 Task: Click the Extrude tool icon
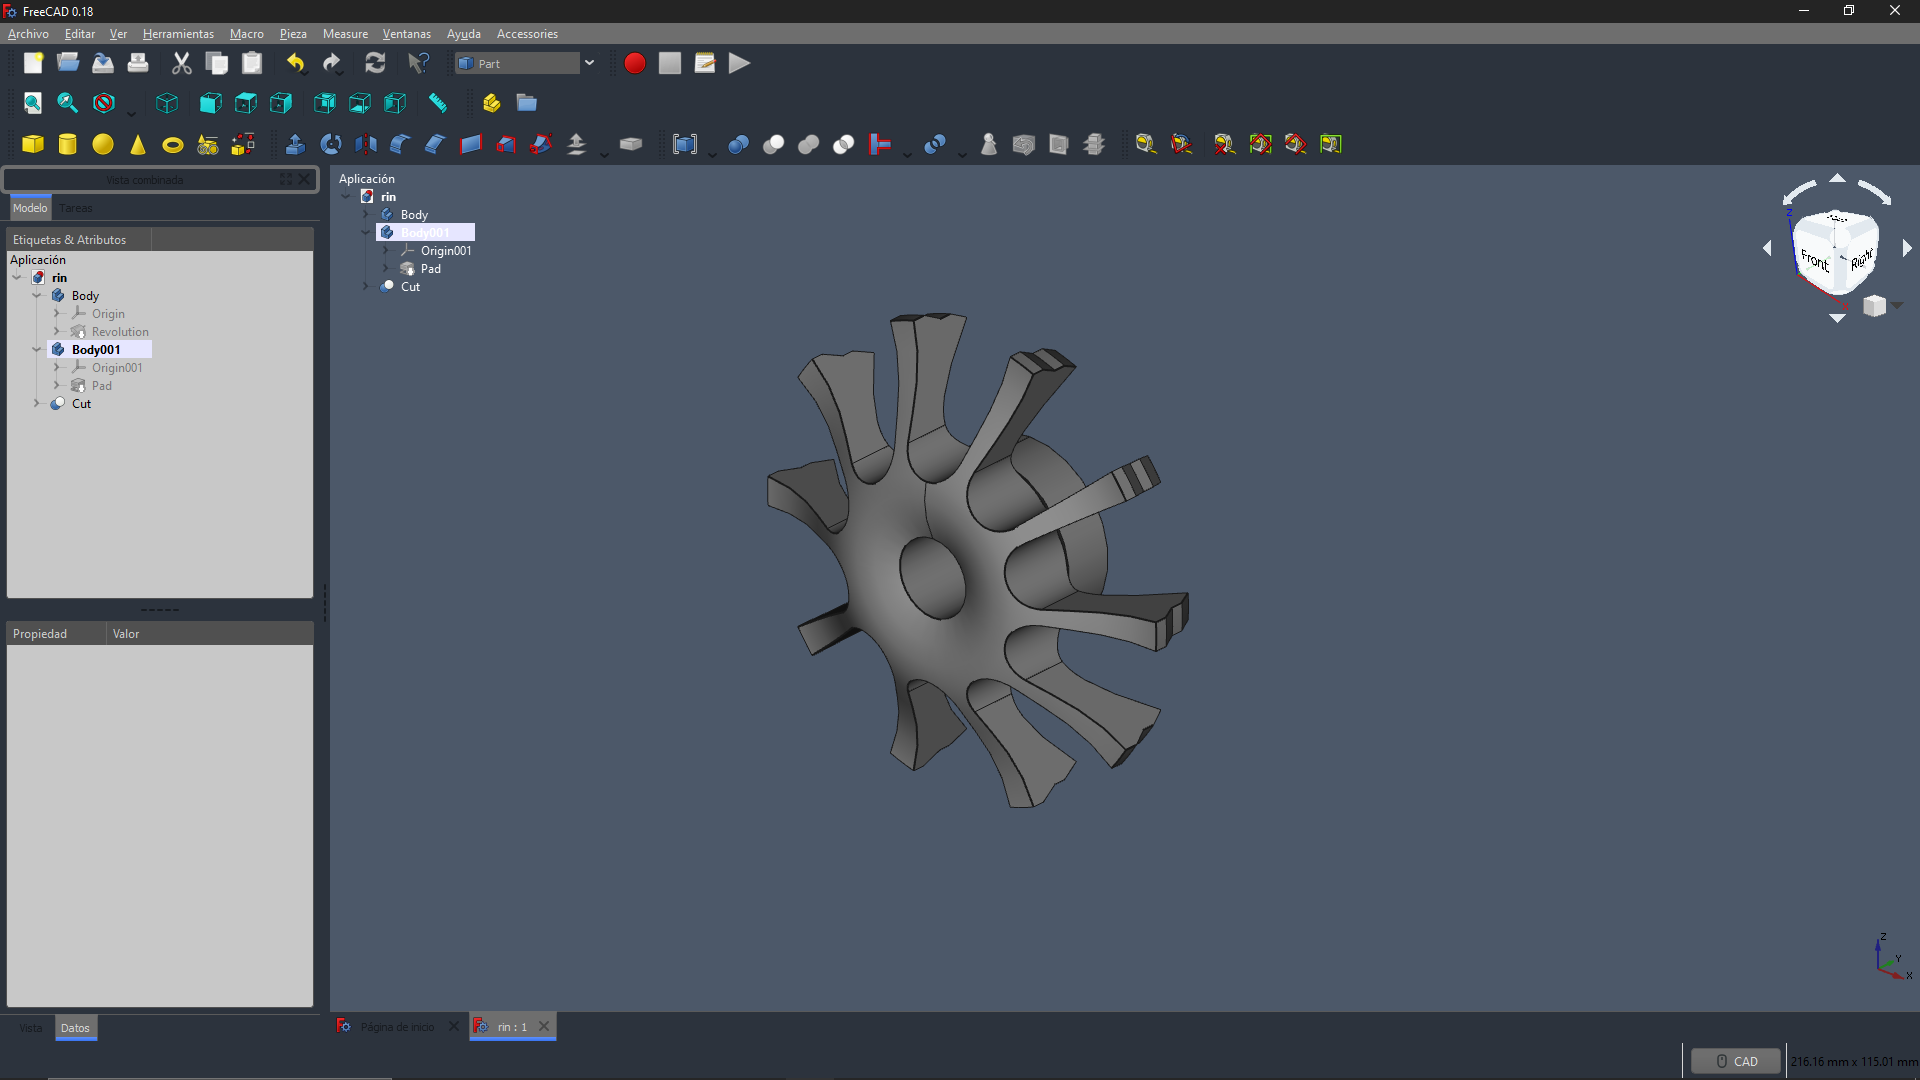(295, 144)
